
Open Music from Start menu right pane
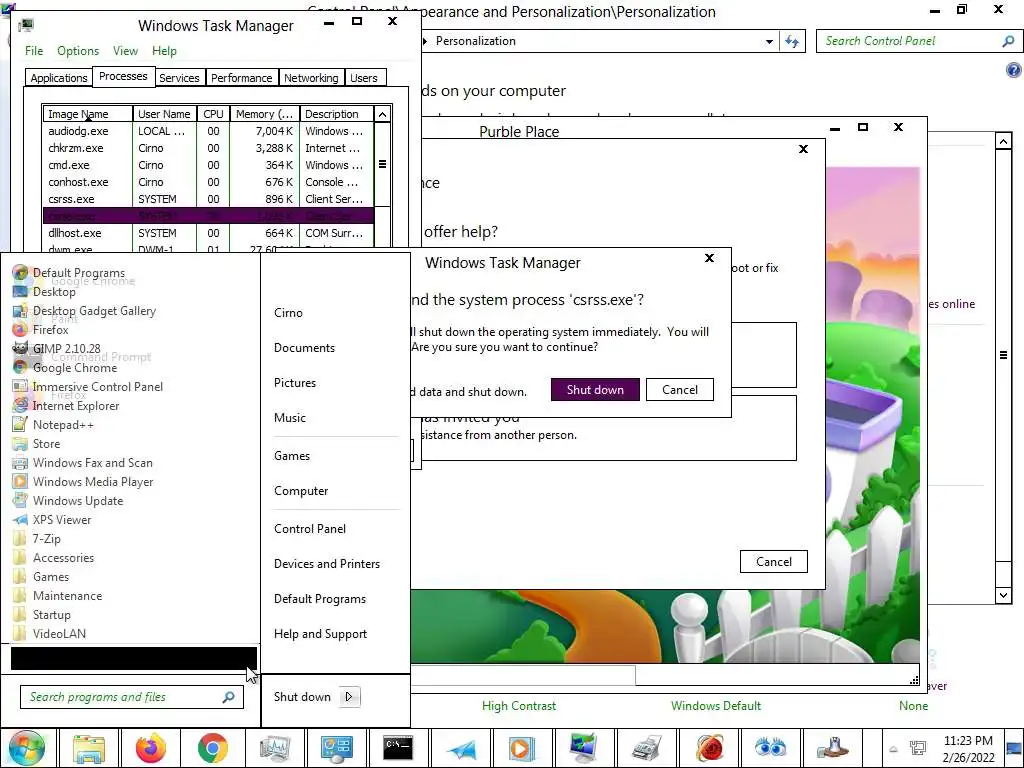[290, 418]
